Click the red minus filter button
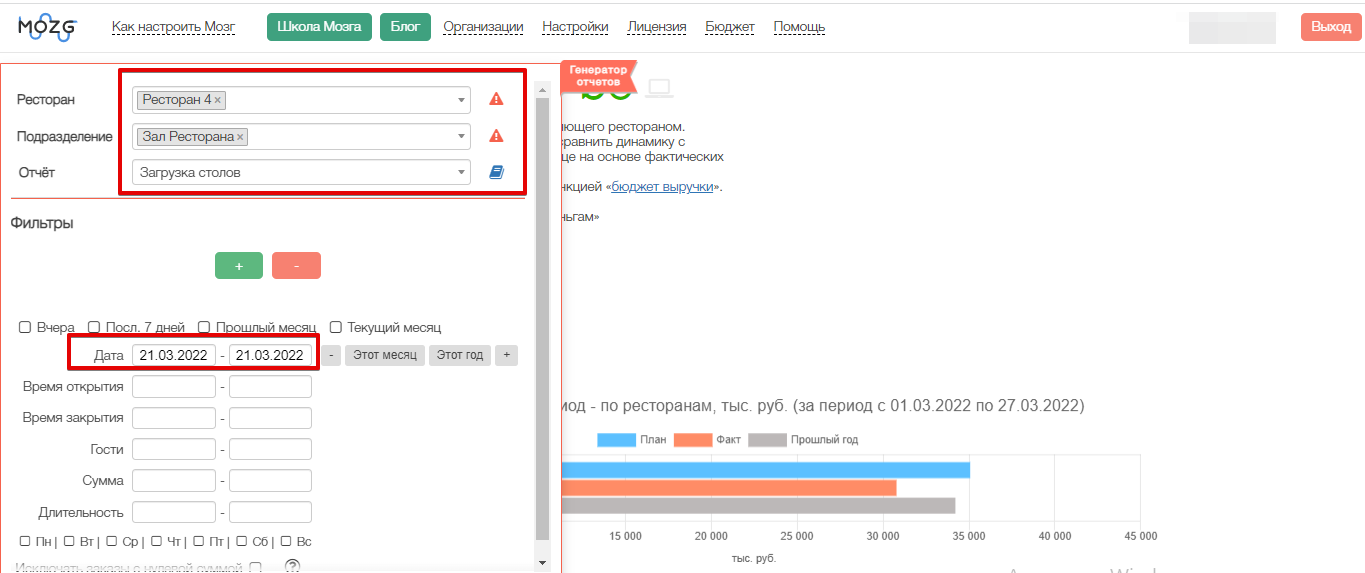Screen dimensions: 1365x573 coord(296,266)
